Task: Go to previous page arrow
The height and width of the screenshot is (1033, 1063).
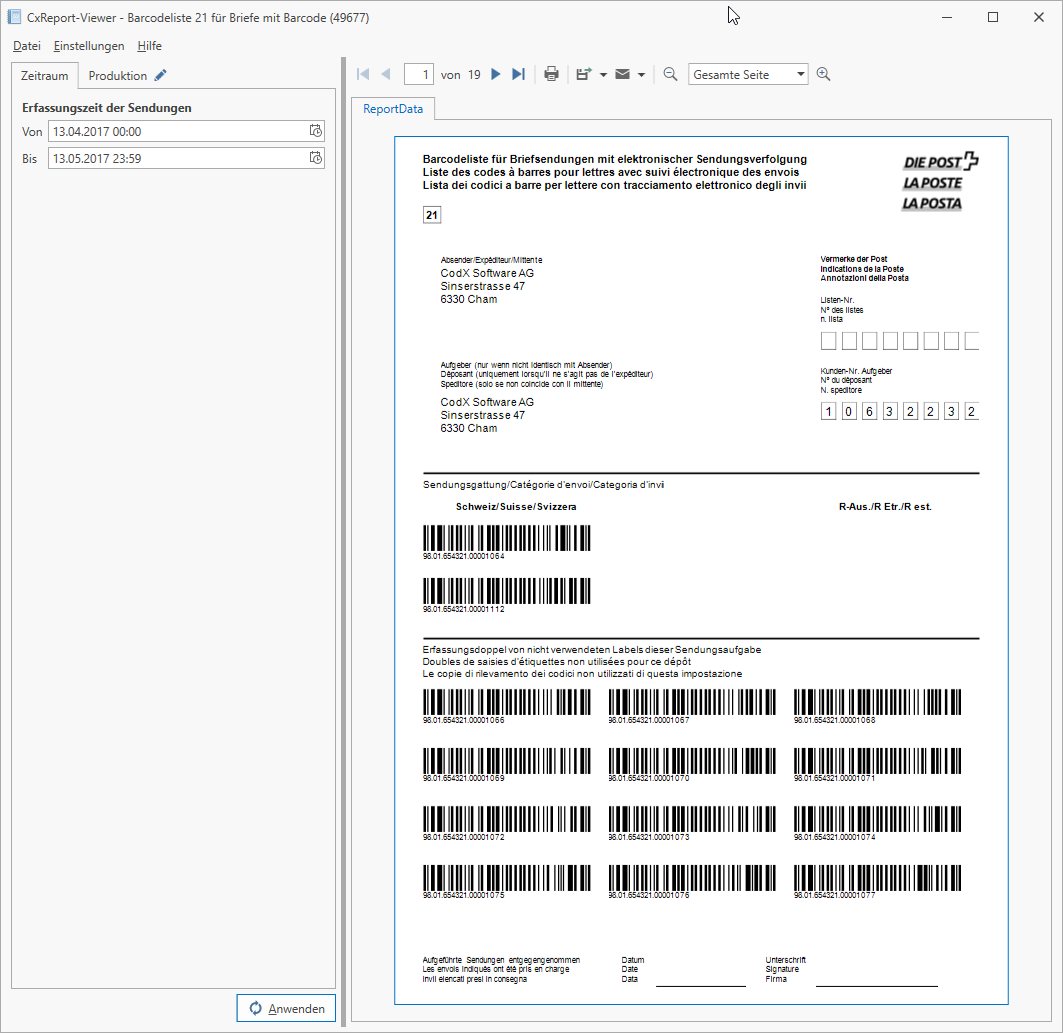Action: tap(386, 75)
